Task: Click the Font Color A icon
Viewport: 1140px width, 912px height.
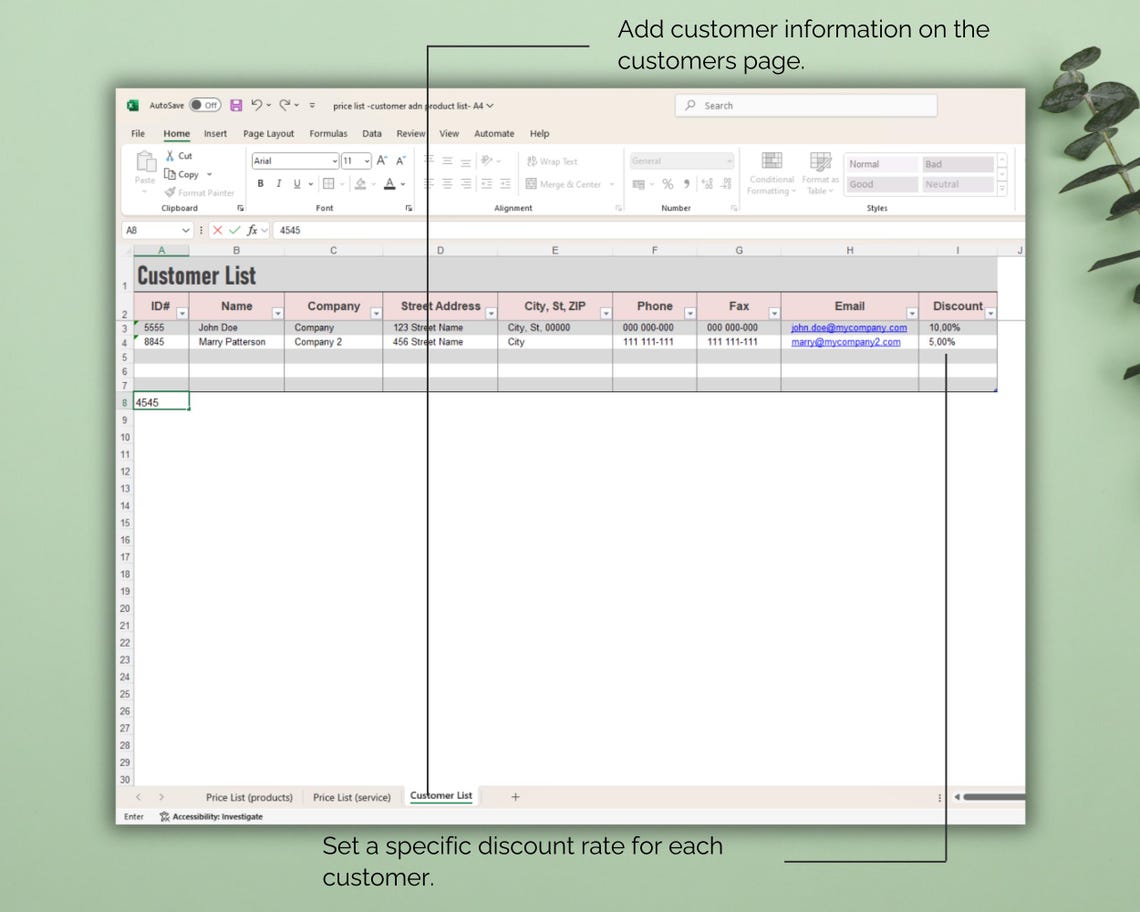Action: 390,184
